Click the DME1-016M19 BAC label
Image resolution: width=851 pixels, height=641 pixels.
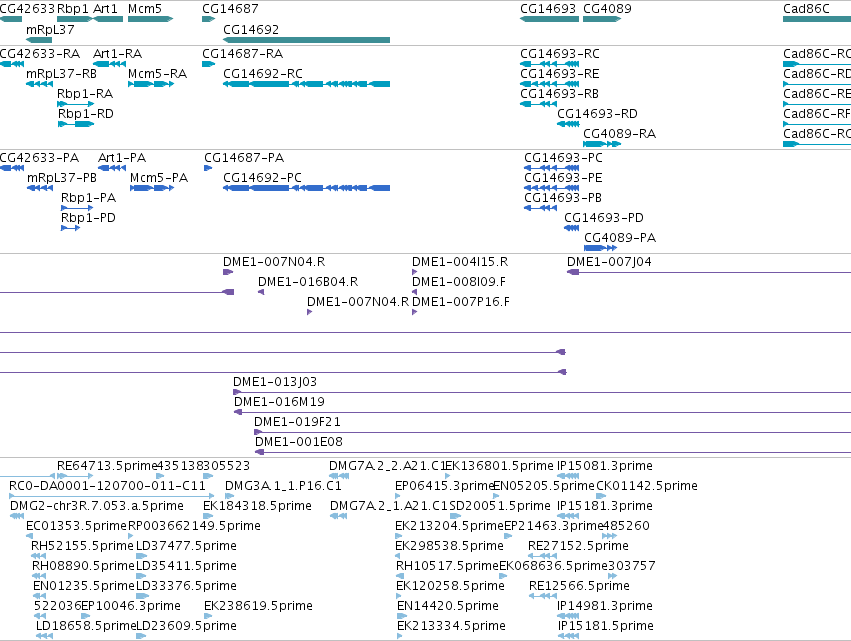click(x=279, y=402)
